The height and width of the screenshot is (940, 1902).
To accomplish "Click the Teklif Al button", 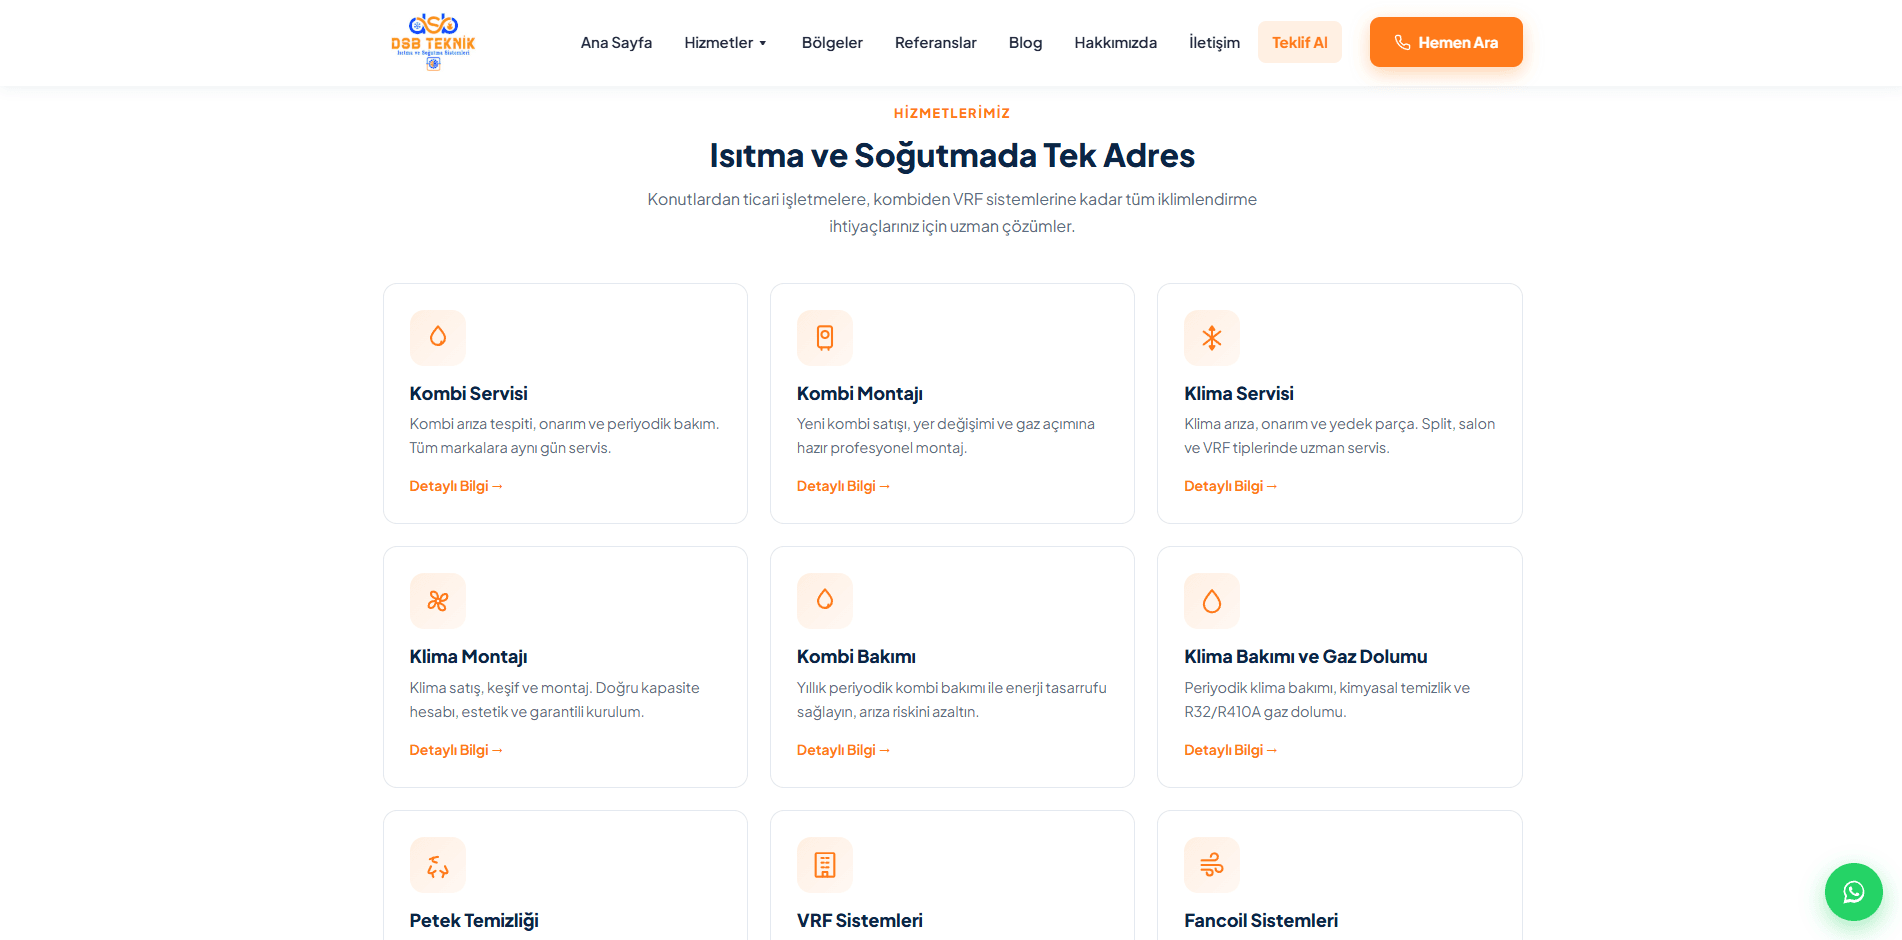I will click(1300, 42).
